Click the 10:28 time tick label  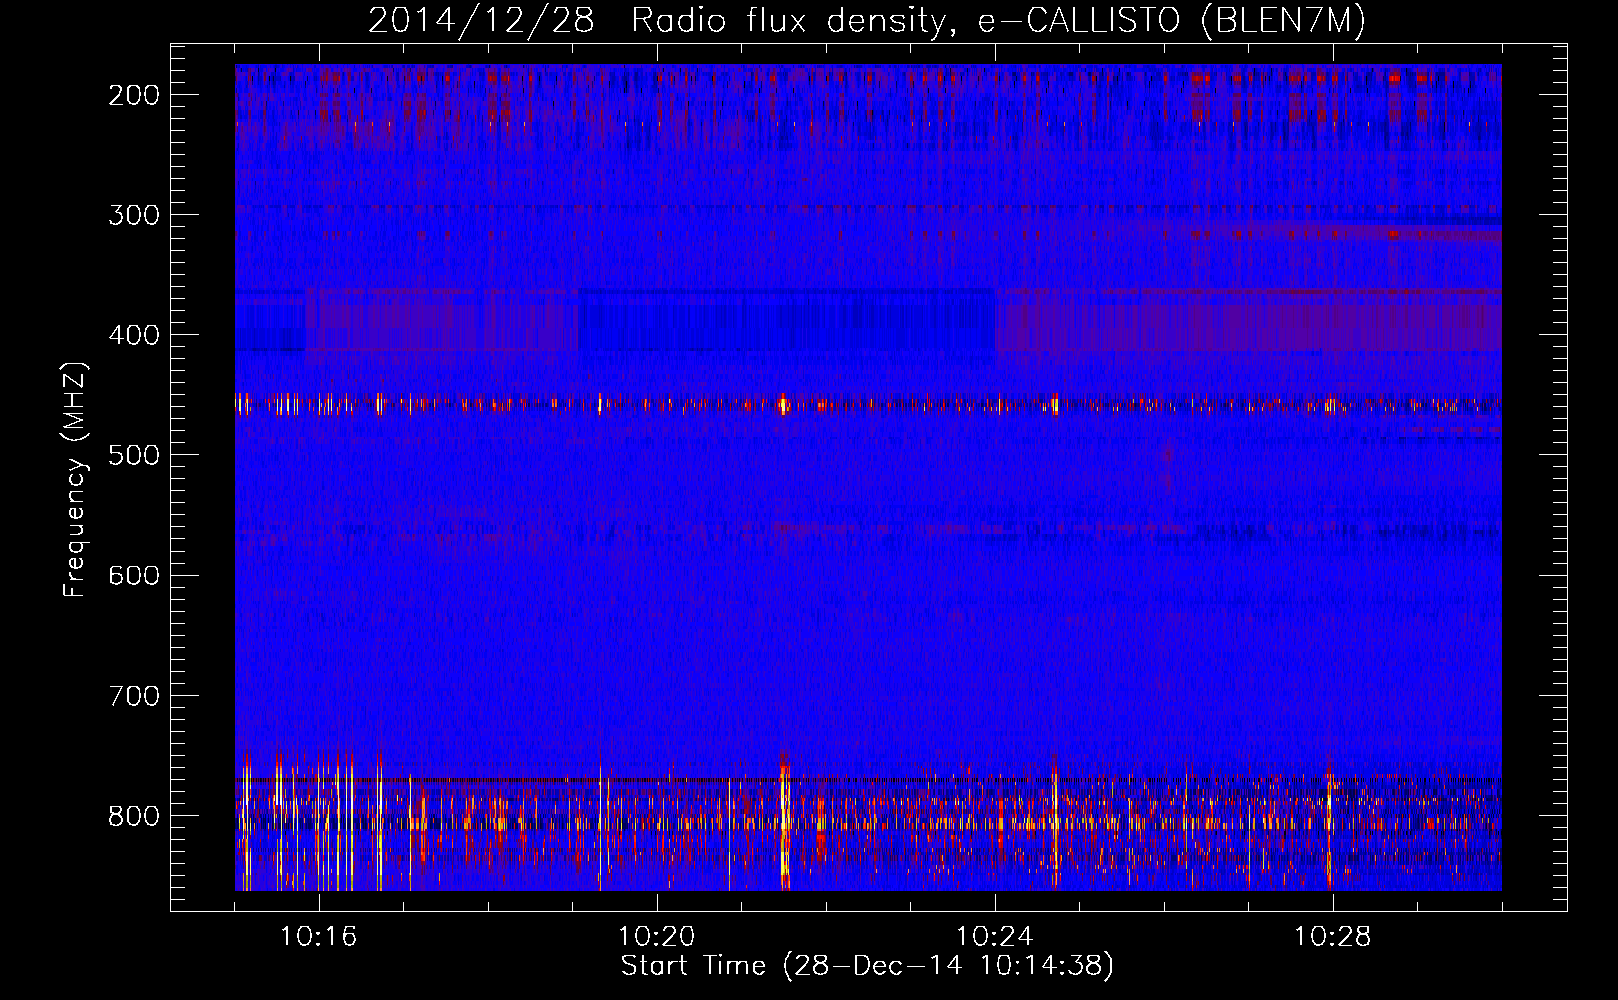tap(1333, 937)
